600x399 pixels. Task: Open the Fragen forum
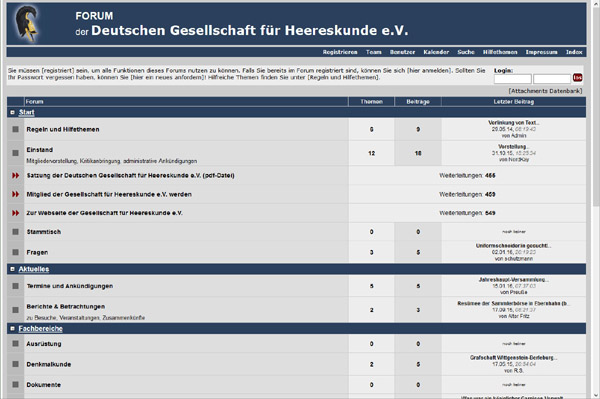37,252
